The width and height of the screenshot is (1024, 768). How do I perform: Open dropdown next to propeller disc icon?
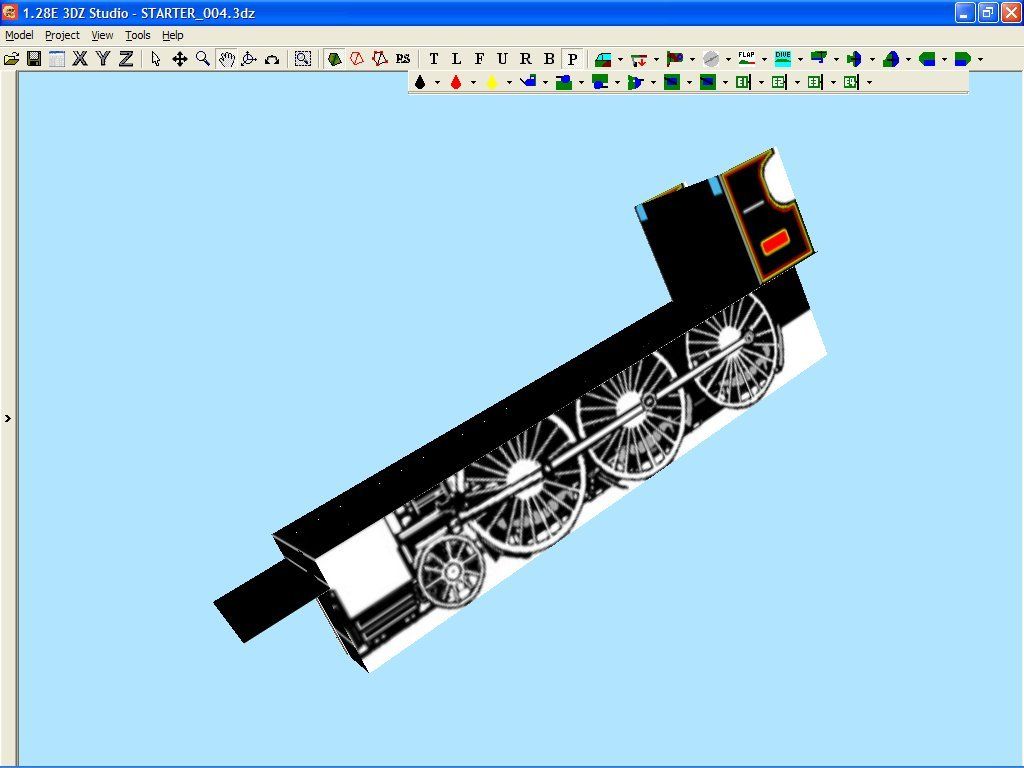coord(728,59)
